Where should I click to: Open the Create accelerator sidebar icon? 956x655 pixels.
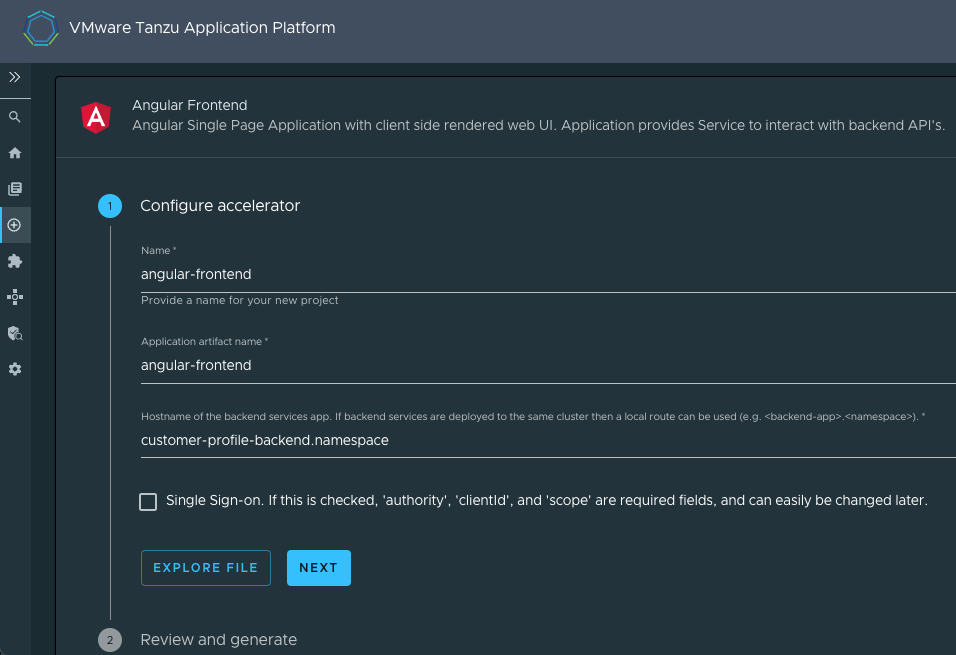(x=15, y=225)
